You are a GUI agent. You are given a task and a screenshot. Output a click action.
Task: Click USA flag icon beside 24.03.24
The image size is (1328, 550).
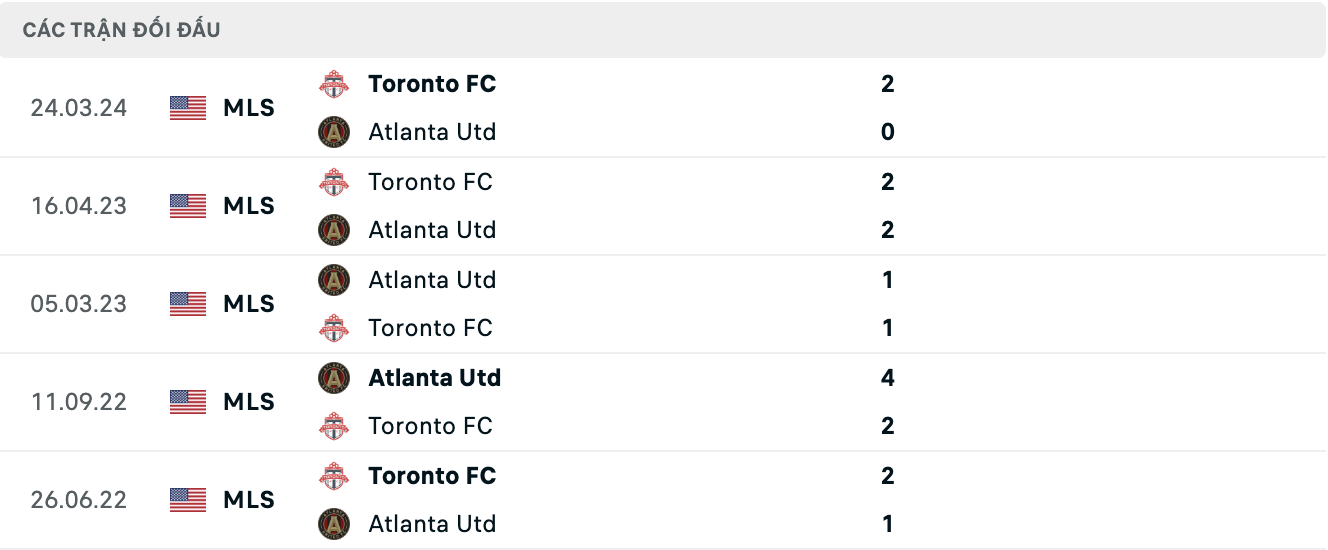(188, 108)
